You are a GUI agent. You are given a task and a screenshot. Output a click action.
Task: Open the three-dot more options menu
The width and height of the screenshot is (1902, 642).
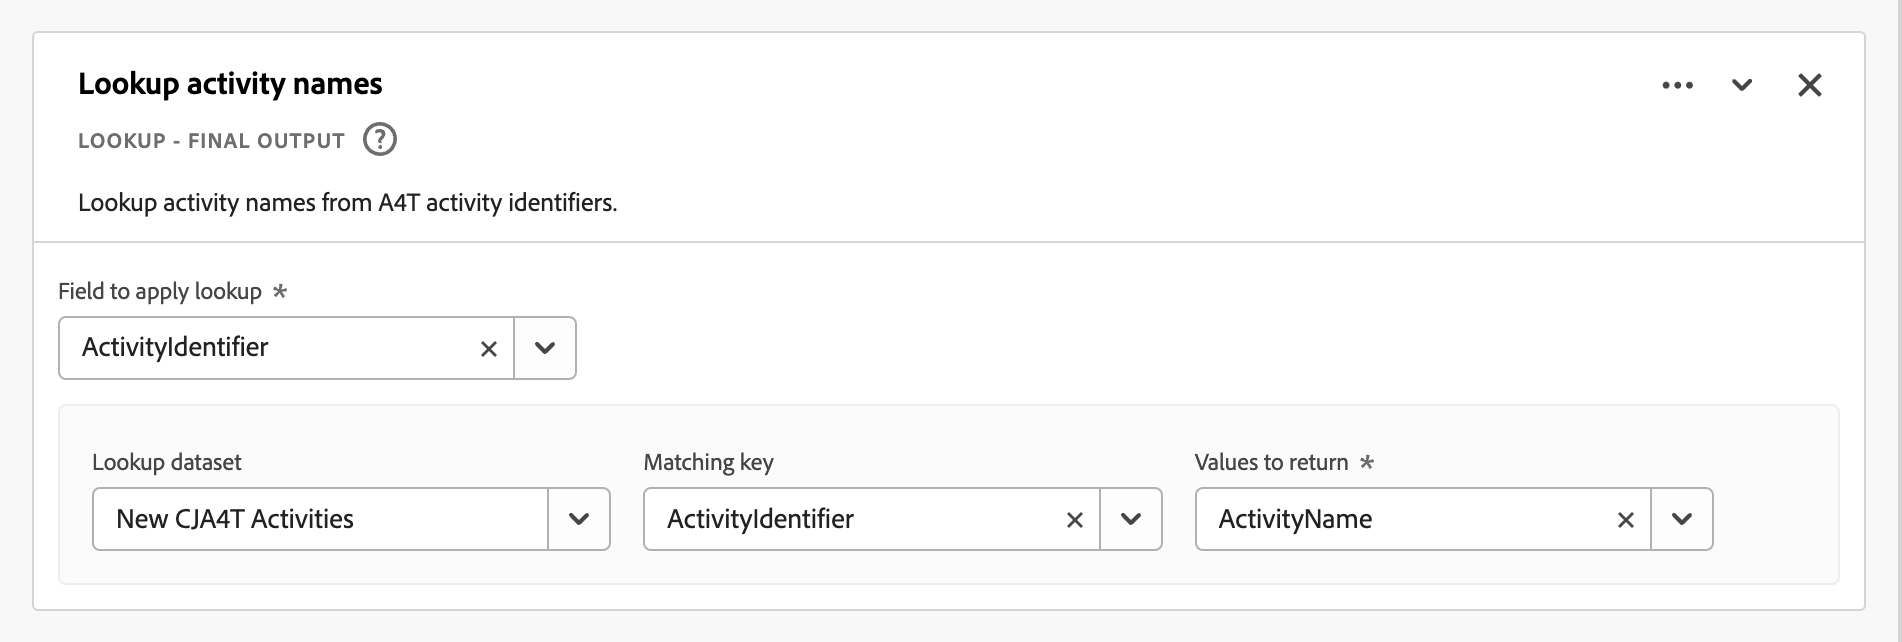pos(1677,85)
